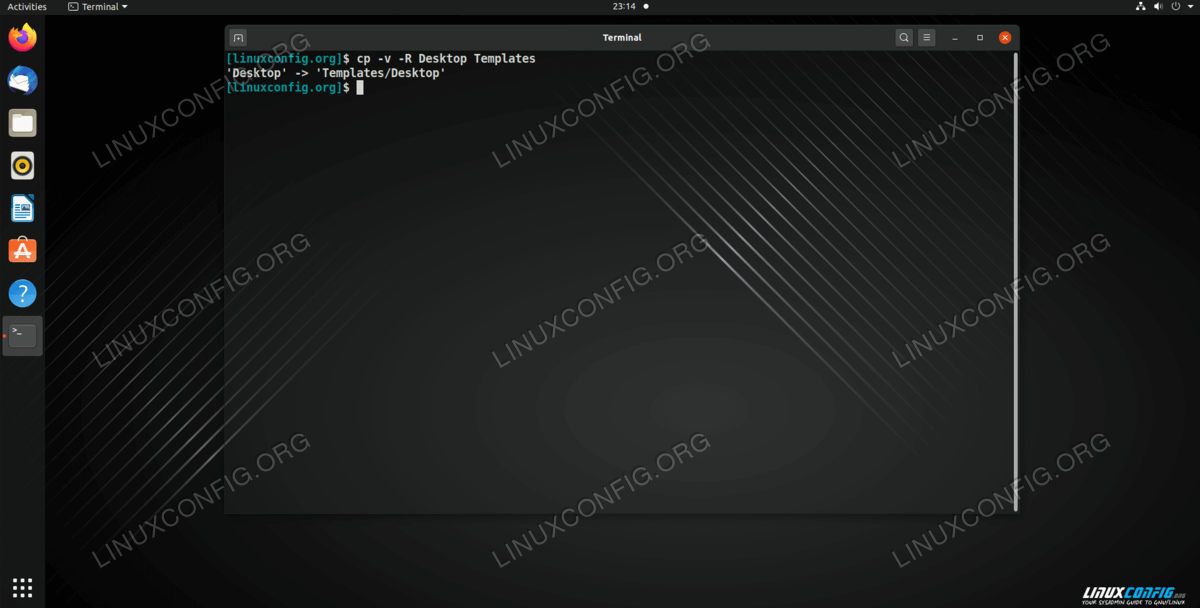Open LibreOffice Writer from the dock

pos(22,208)
